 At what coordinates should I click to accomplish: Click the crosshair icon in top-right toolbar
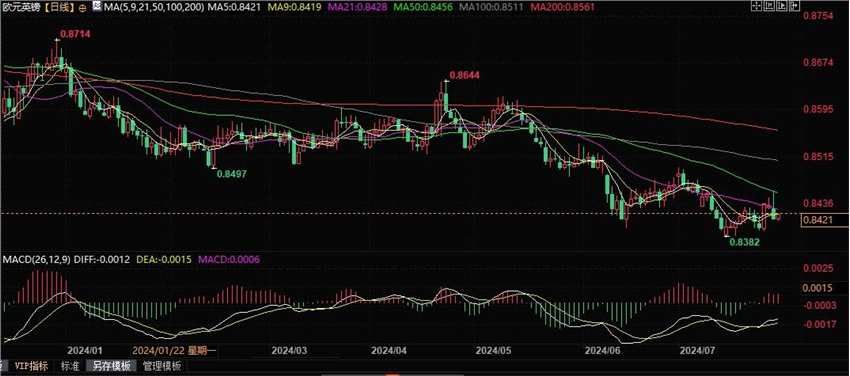coord(757,5)
